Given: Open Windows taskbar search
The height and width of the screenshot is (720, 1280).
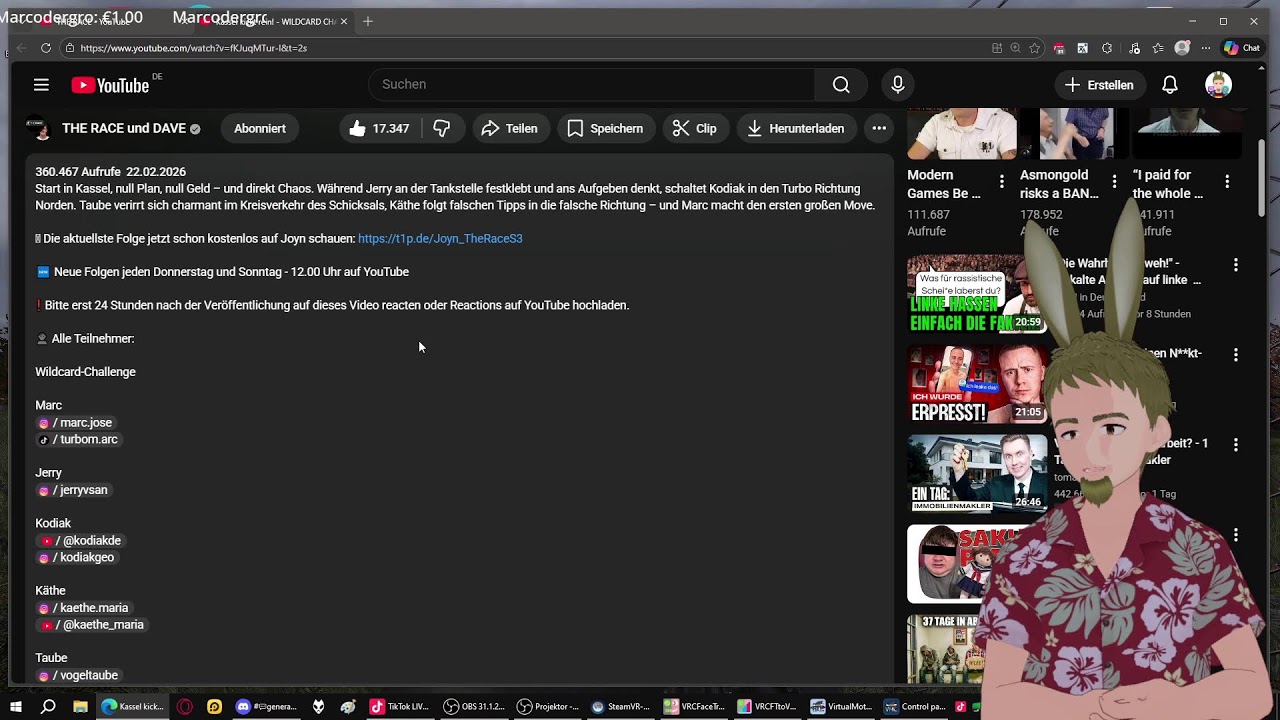Looking at the screenshot, I should click(x=48, y=707).
